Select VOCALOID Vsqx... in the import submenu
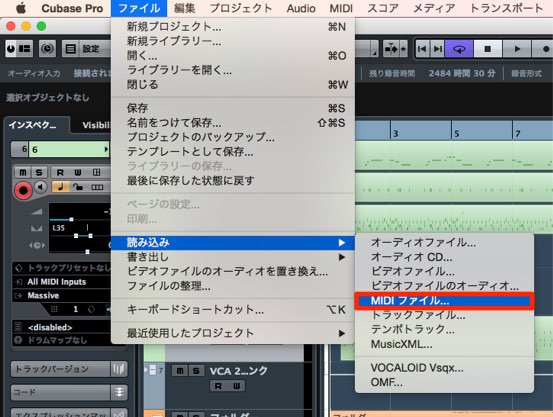Screen dimensions: 553x417 (444, 368)
